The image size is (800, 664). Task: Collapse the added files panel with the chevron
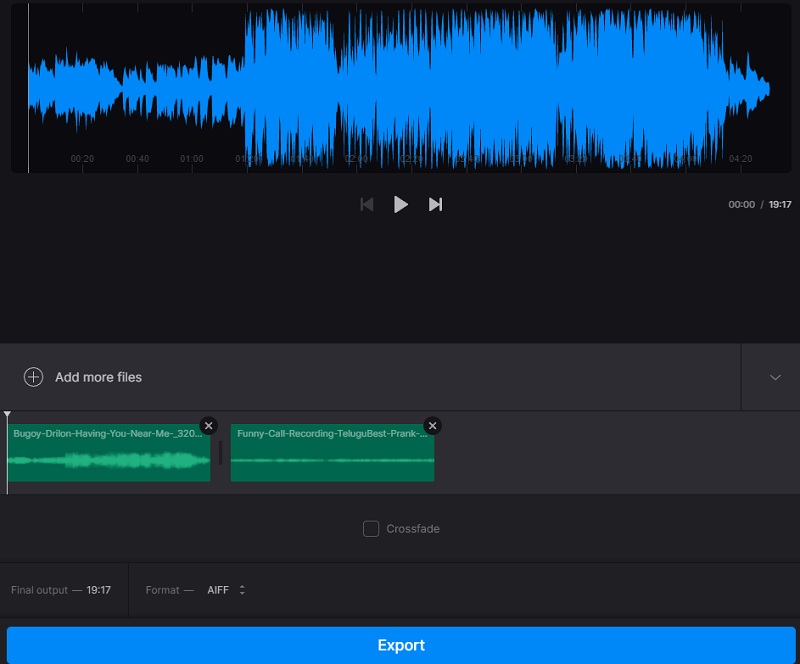pos(773,377)
